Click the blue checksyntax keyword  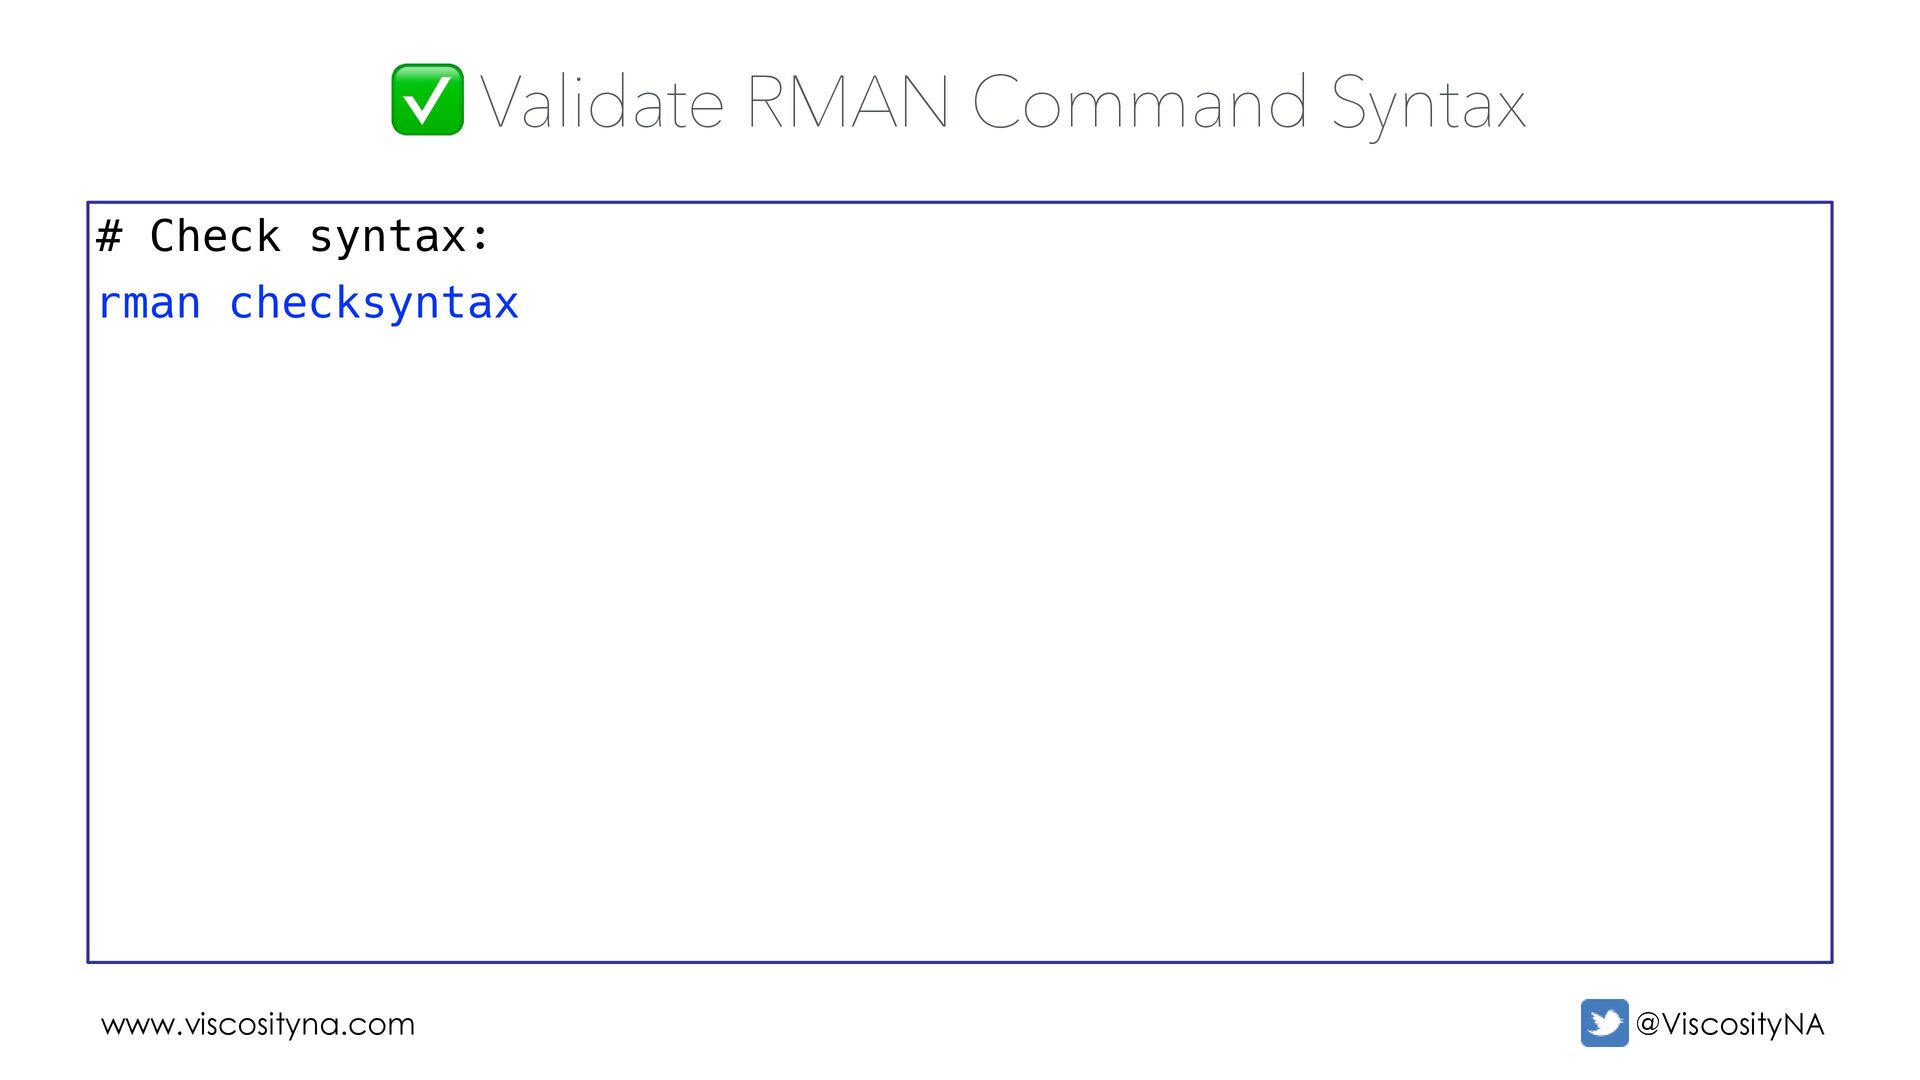tap(373, 304)
